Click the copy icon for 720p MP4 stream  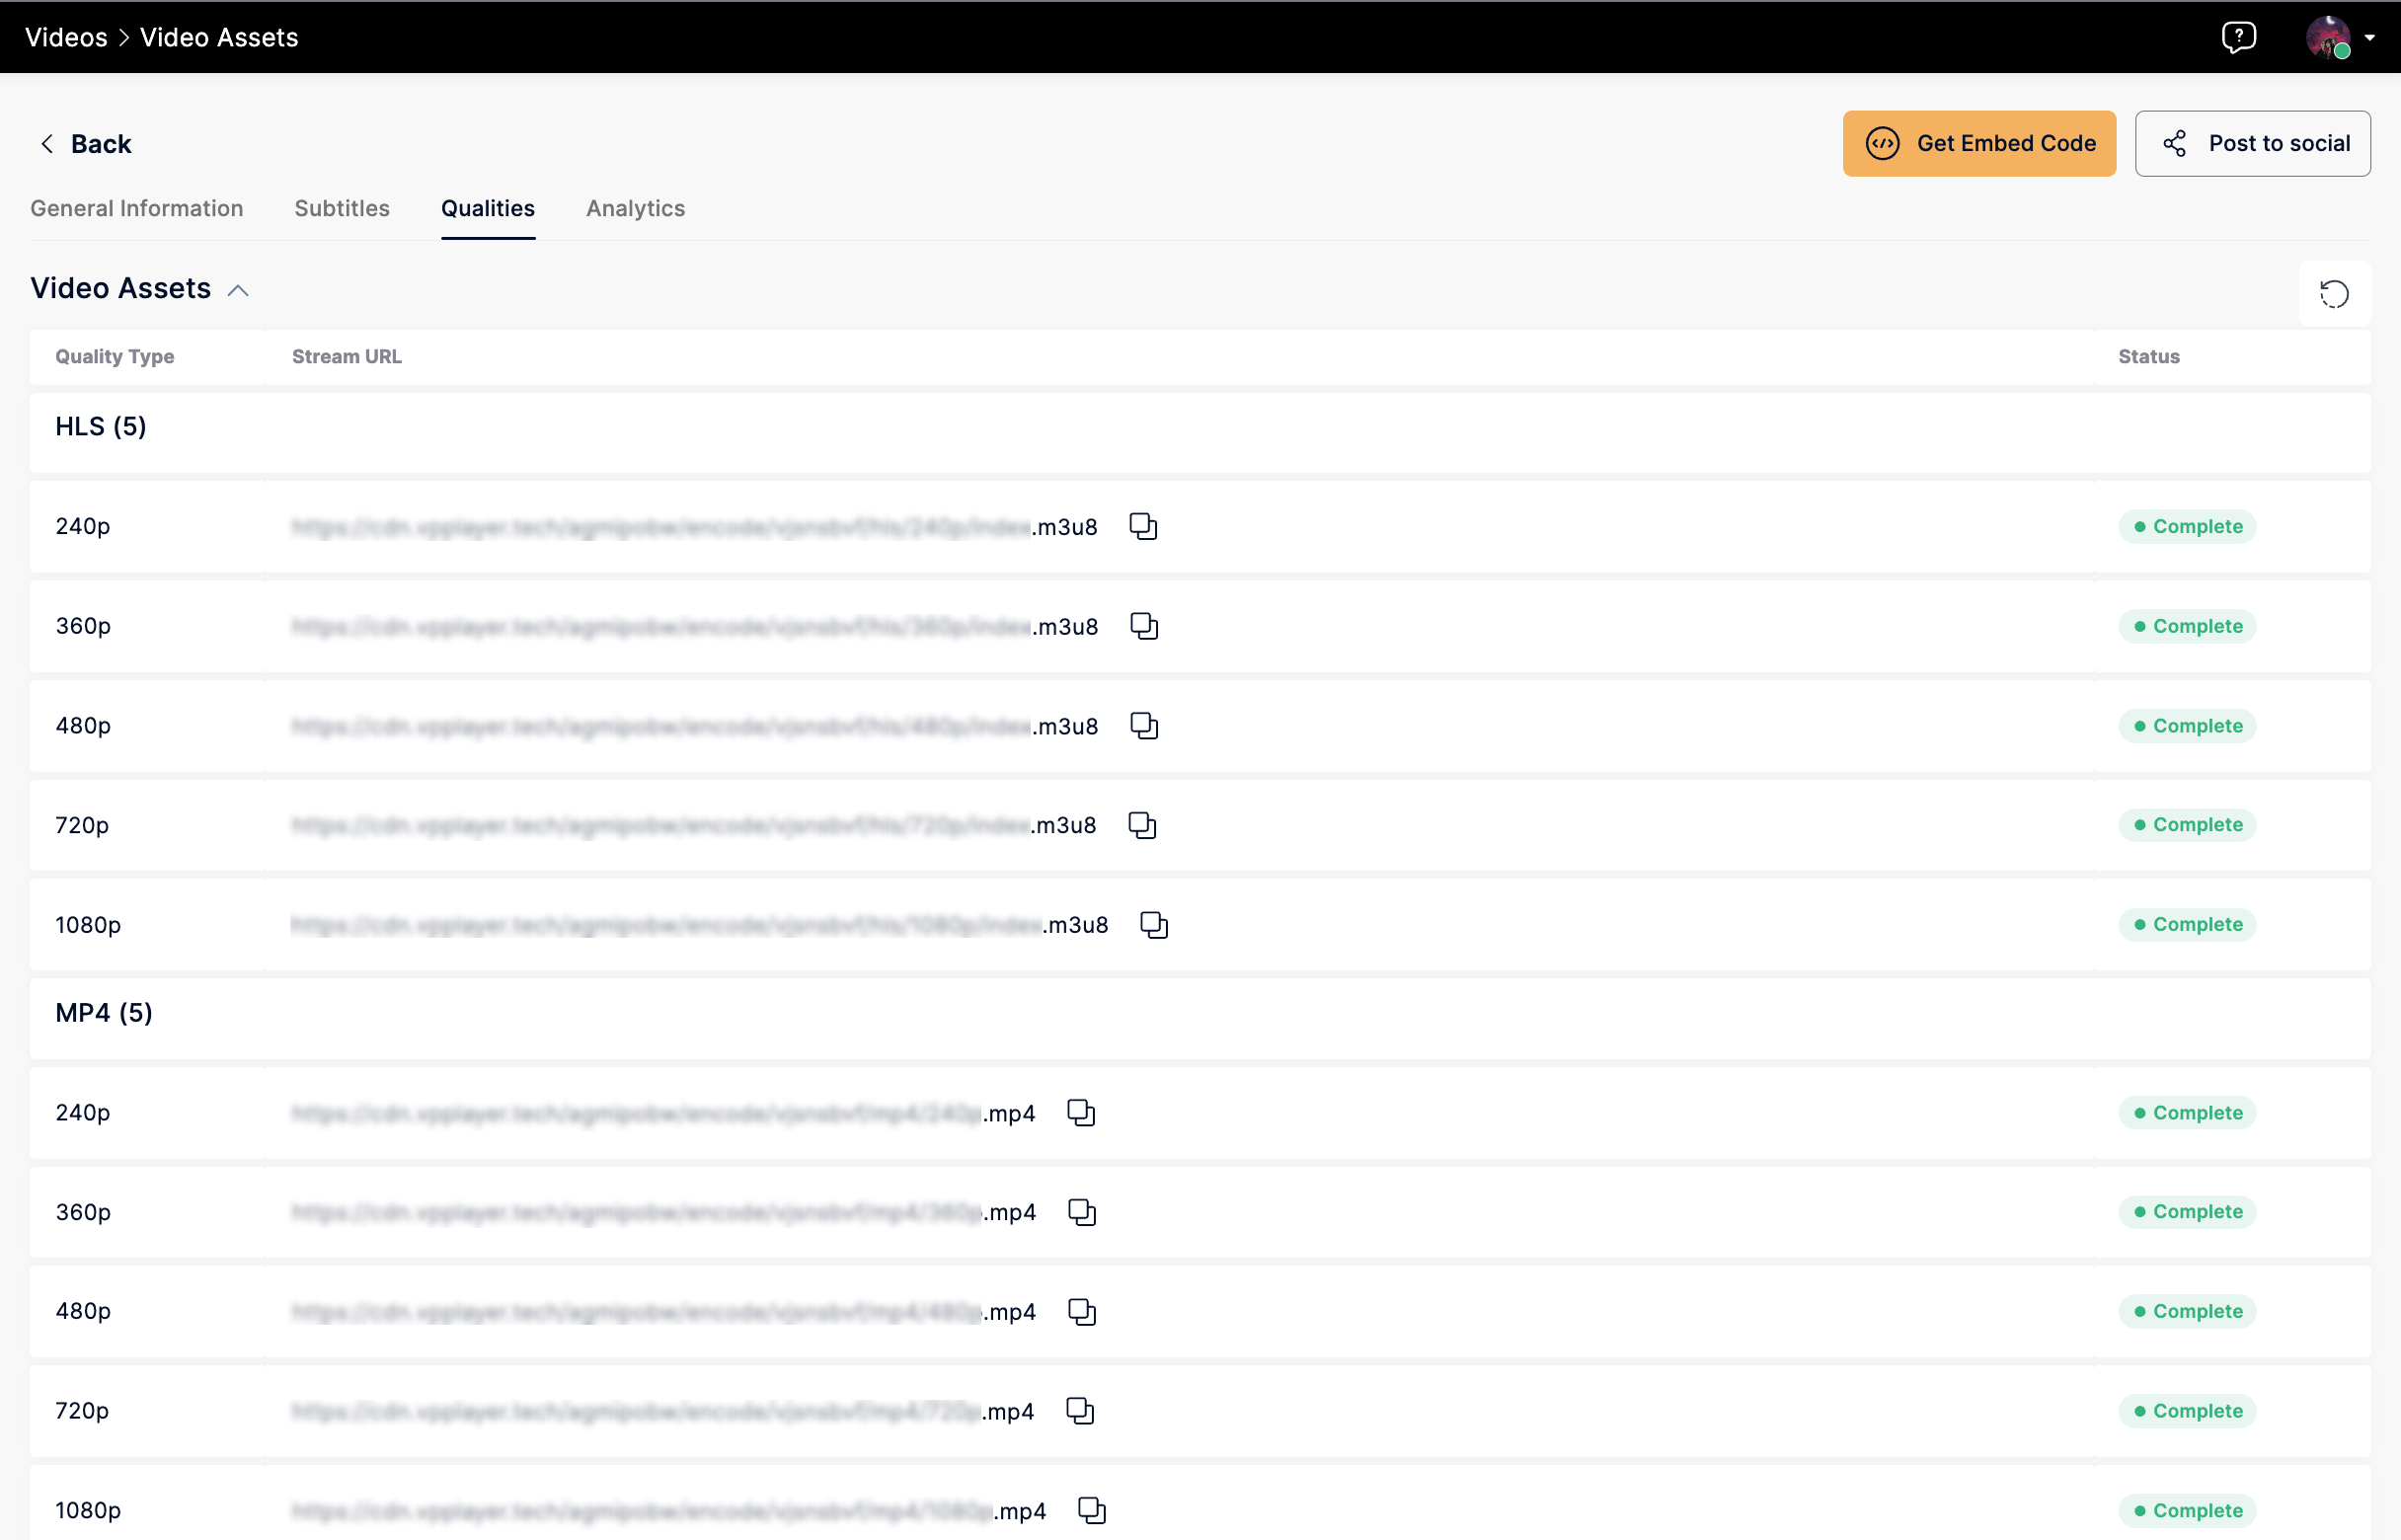click(1080, 1409)
